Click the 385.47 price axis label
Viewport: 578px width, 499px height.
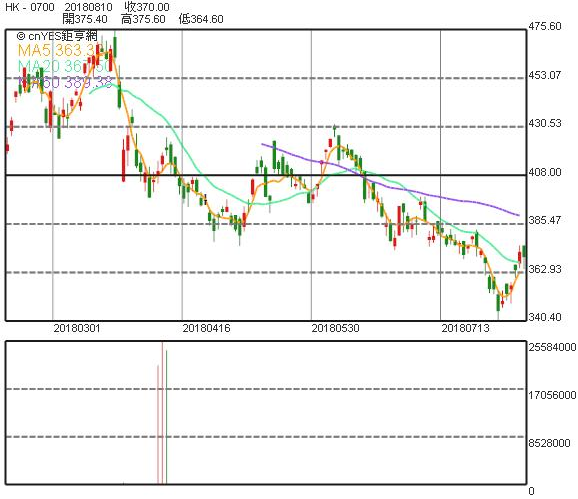tap(545, 220)
